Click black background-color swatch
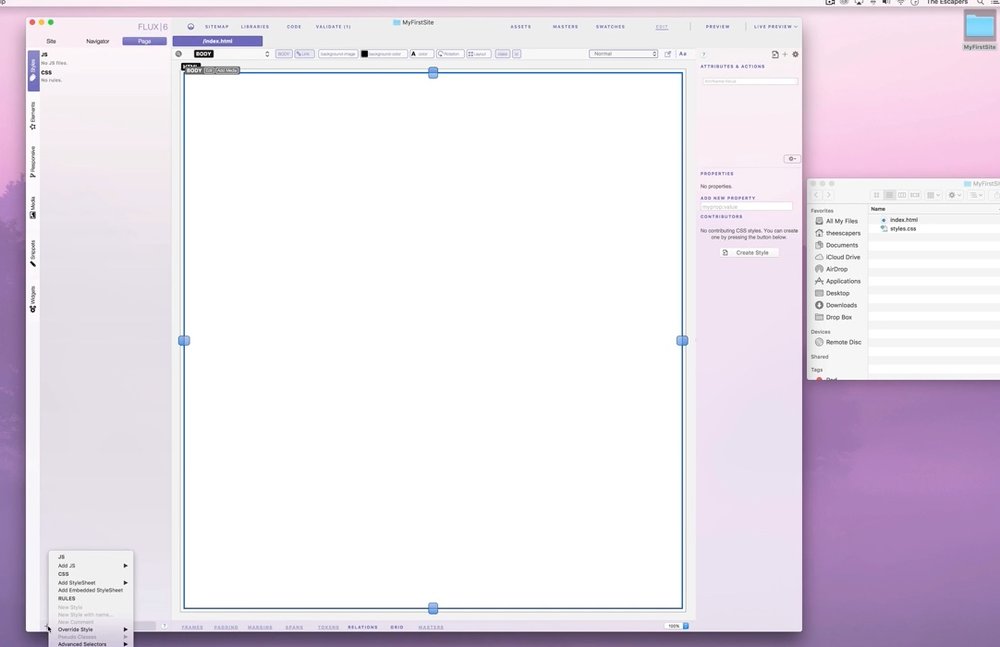Screen dimensions: 1000x647 (365, 54)
